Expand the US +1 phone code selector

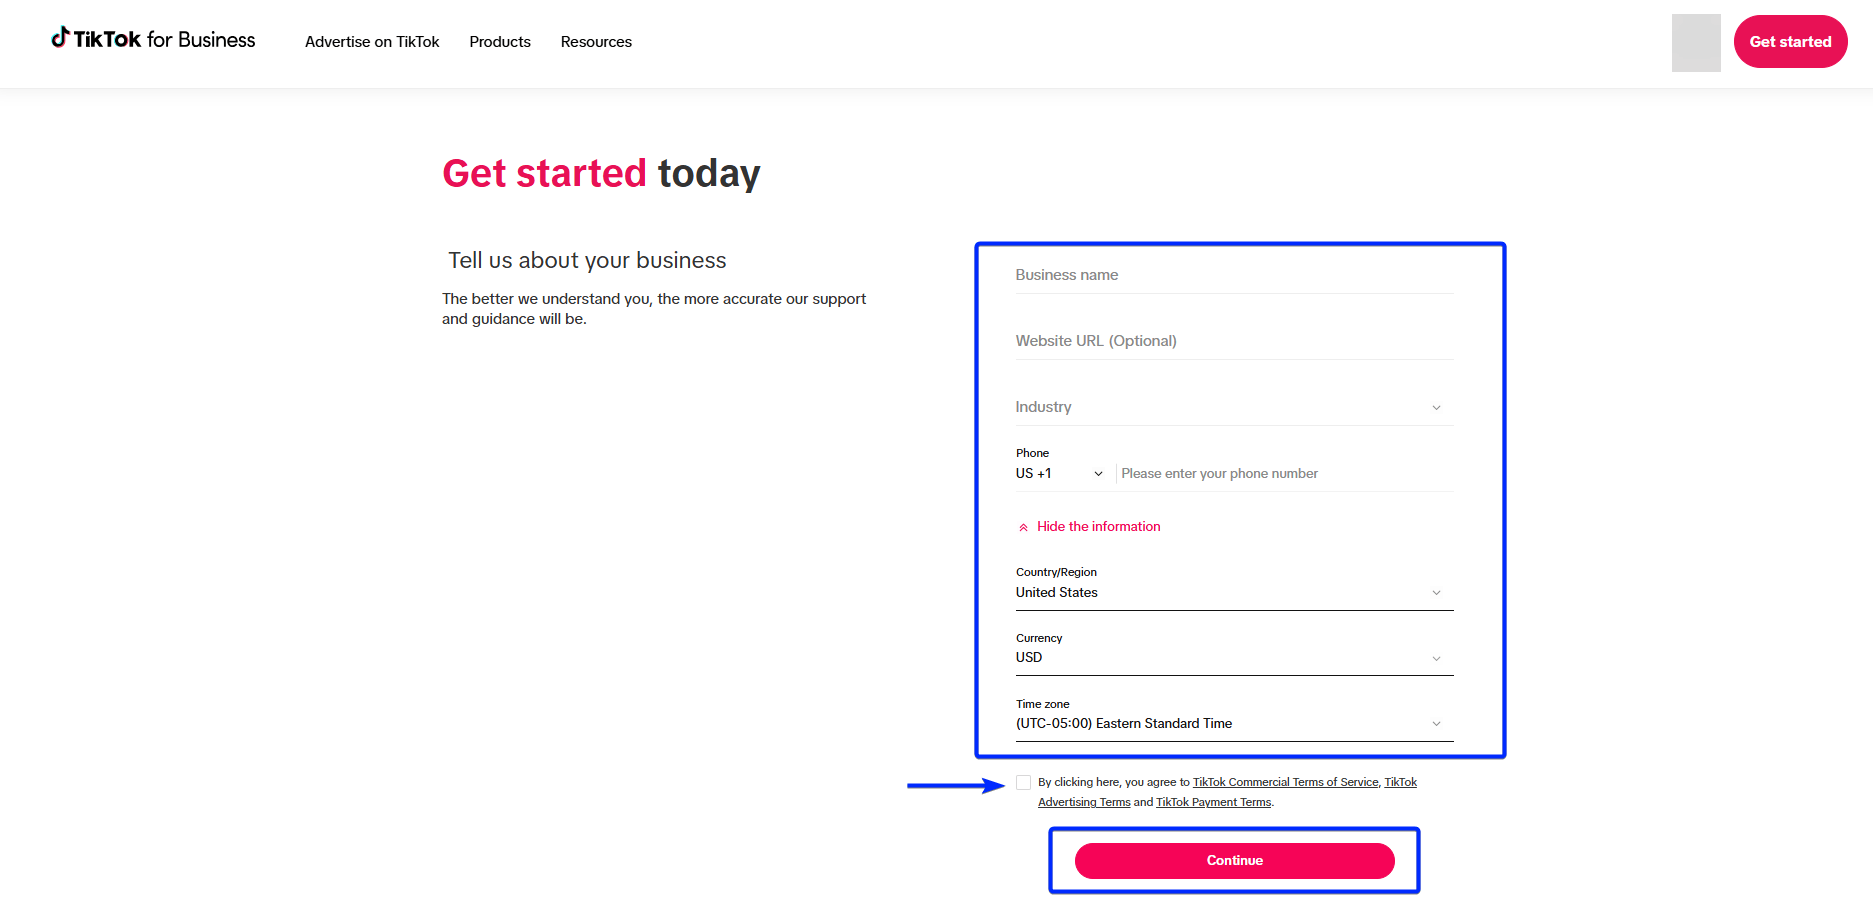(x=1059, y=474)
